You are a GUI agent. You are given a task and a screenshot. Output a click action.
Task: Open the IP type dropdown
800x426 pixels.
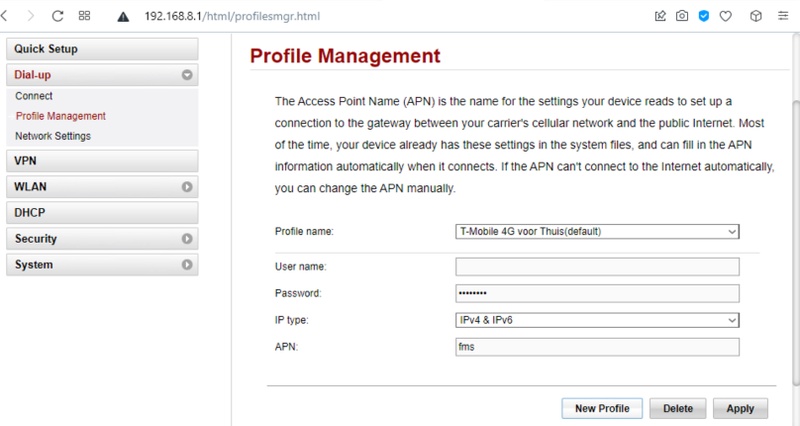(597, 320)
